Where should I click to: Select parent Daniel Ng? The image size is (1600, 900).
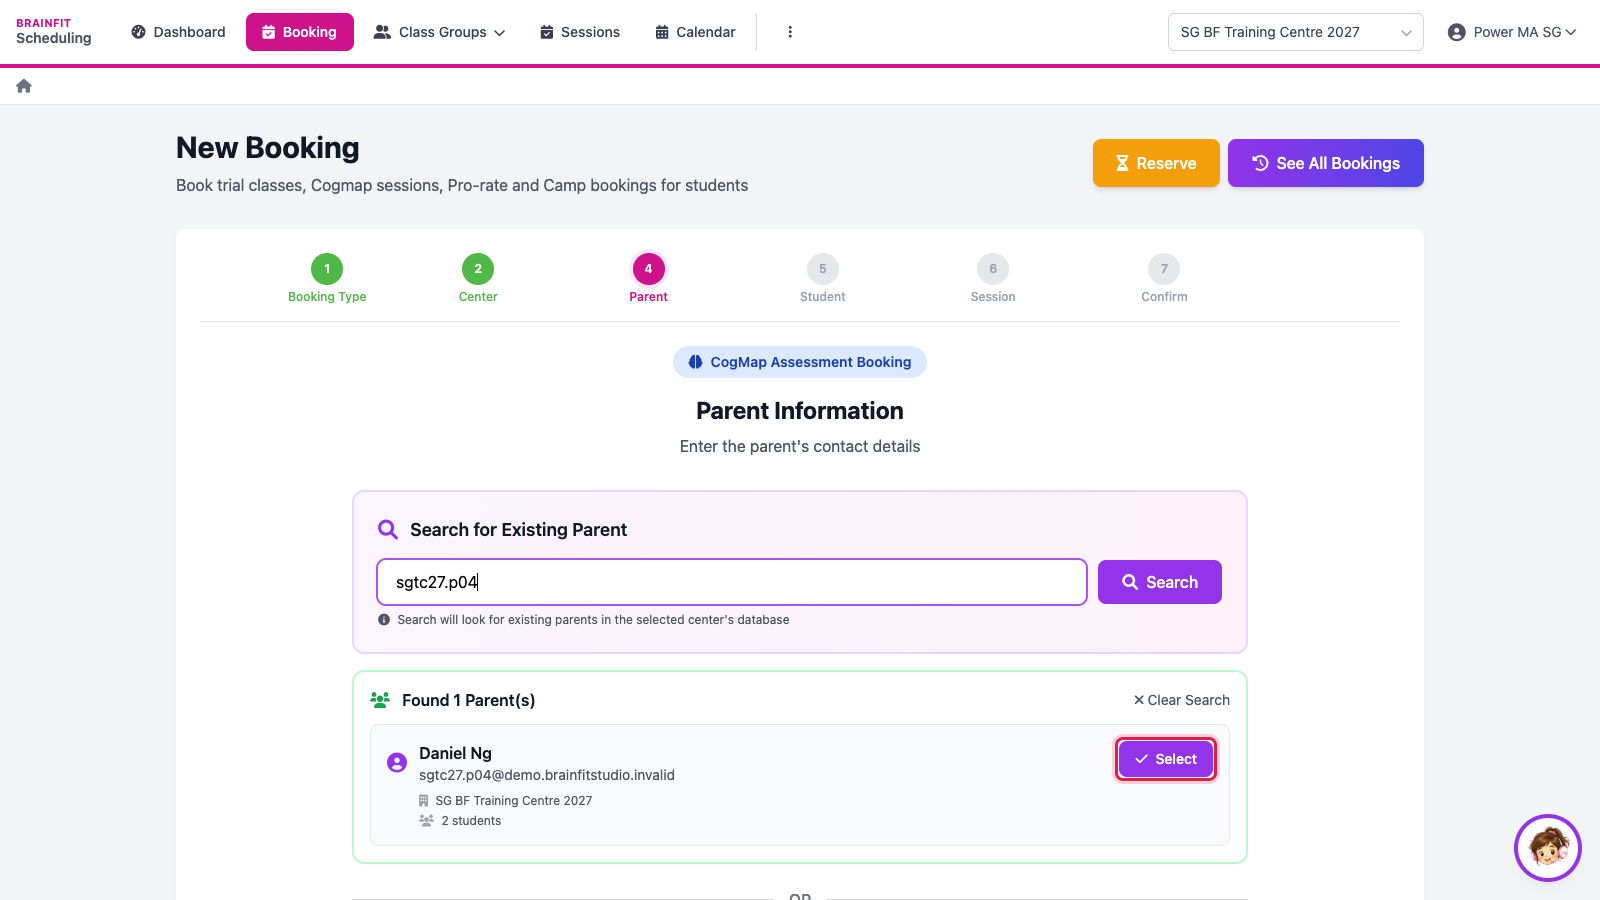[1166, 759]
